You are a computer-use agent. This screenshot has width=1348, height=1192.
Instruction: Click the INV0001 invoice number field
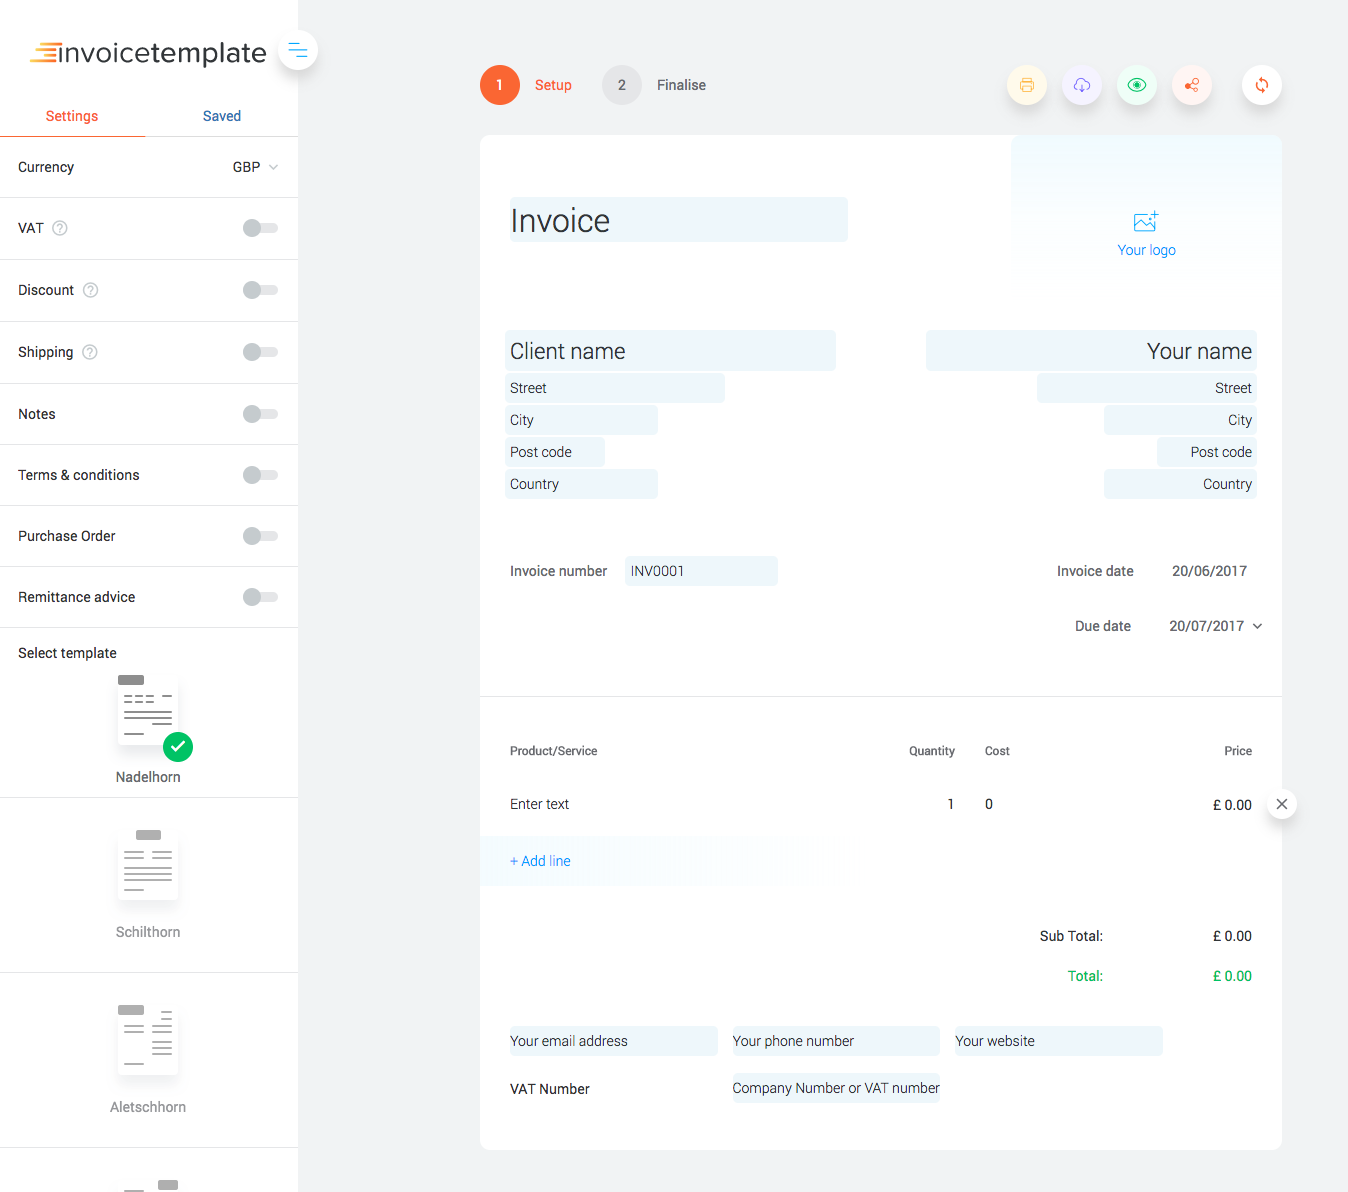[x=701, y=571]
